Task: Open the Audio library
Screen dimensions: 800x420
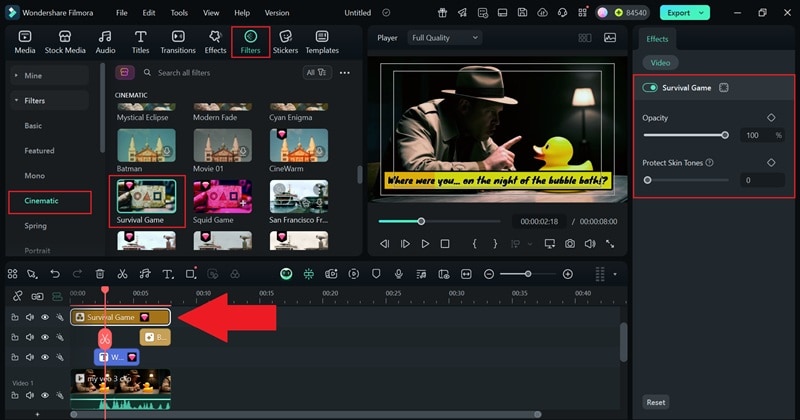Action: [105, 42]
